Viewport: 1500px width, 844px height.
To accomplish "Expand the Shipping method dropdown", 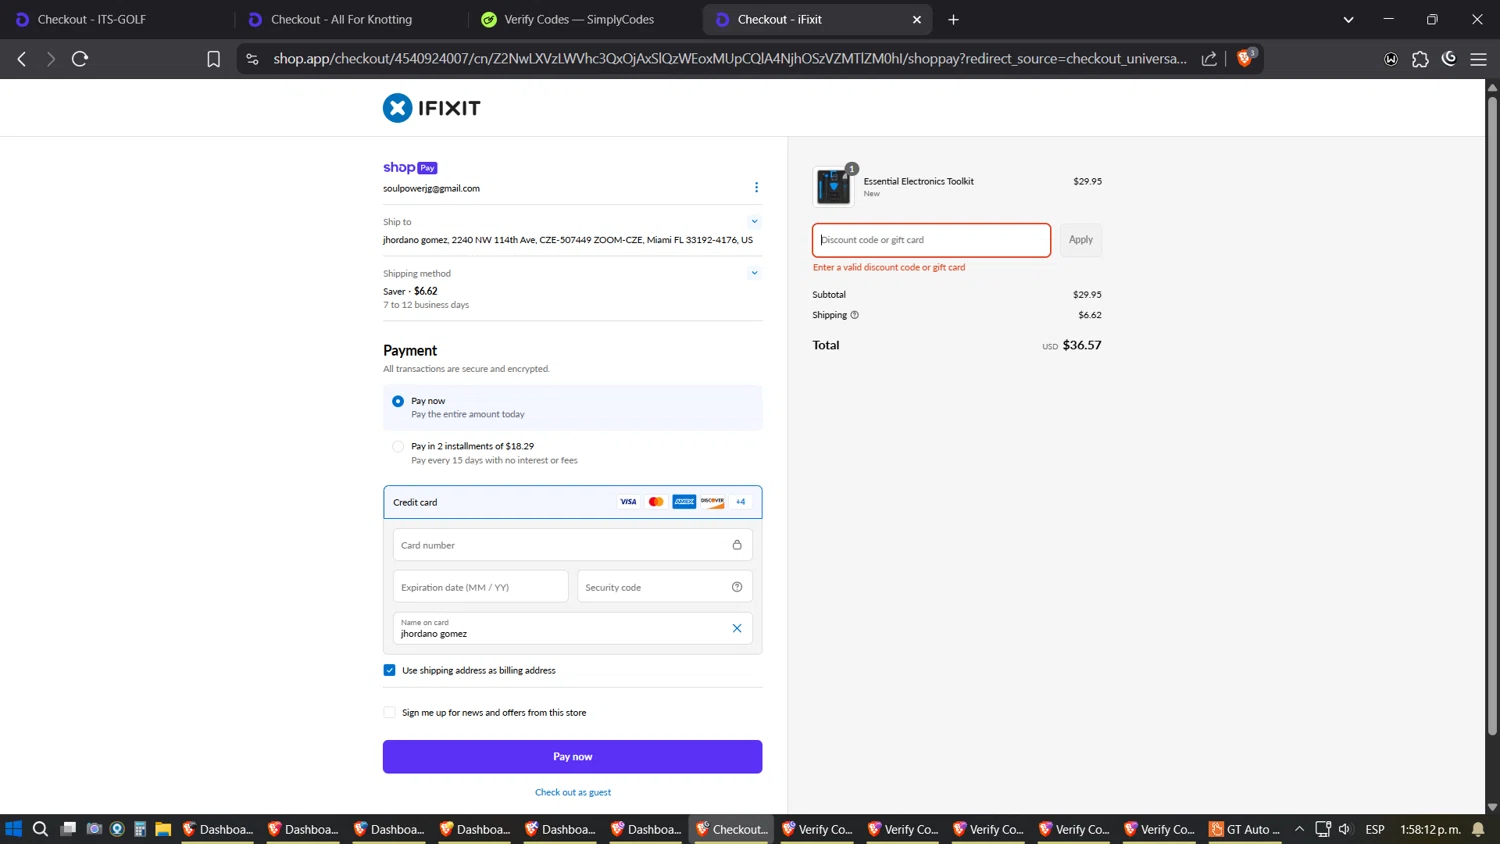I will (x=754, y=273).
